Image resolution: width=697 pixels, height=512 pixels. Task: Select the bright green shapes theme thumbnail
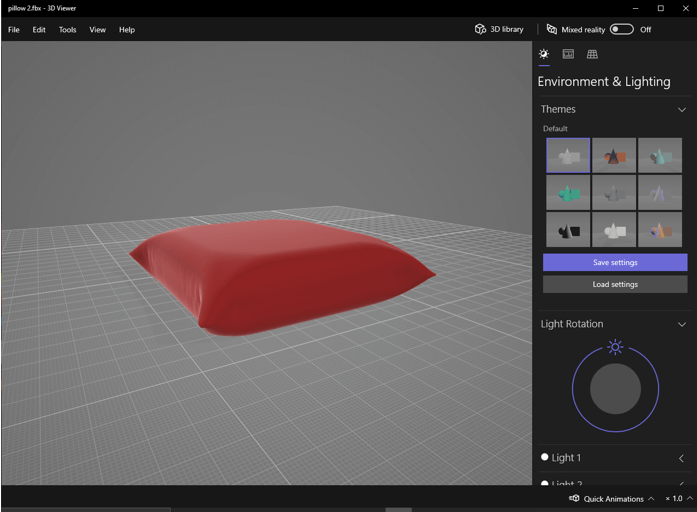click(x=568, y=192)
